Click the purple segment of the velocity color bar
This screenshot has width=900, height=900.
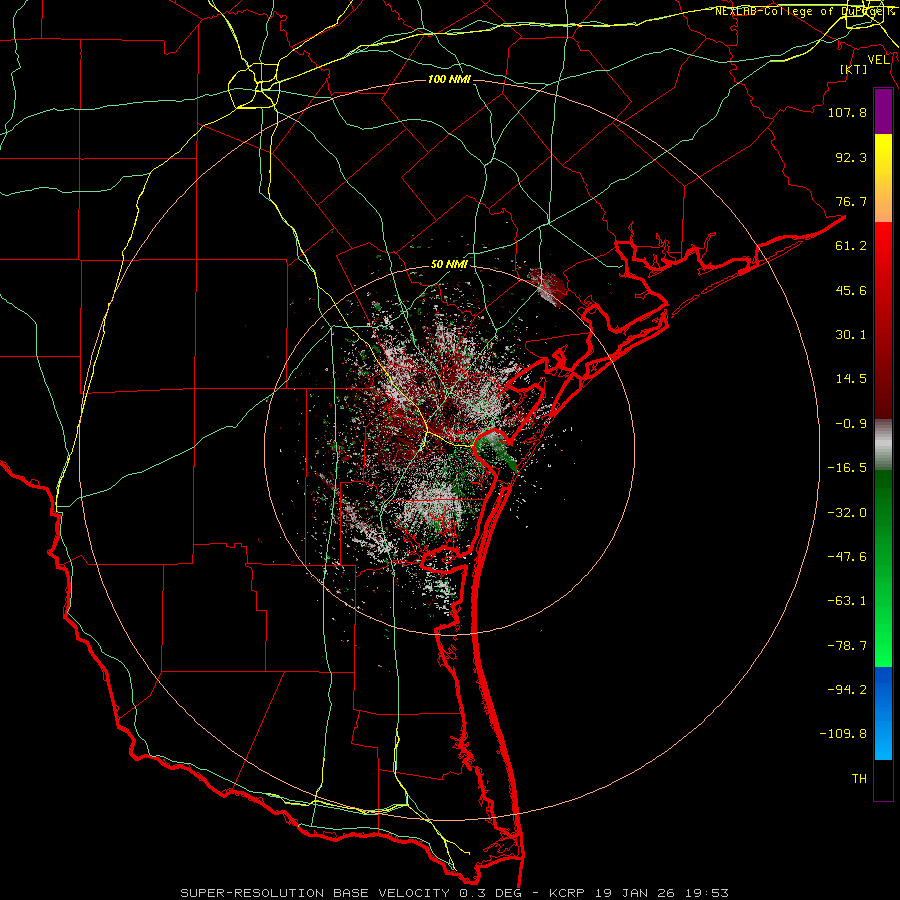883,111
